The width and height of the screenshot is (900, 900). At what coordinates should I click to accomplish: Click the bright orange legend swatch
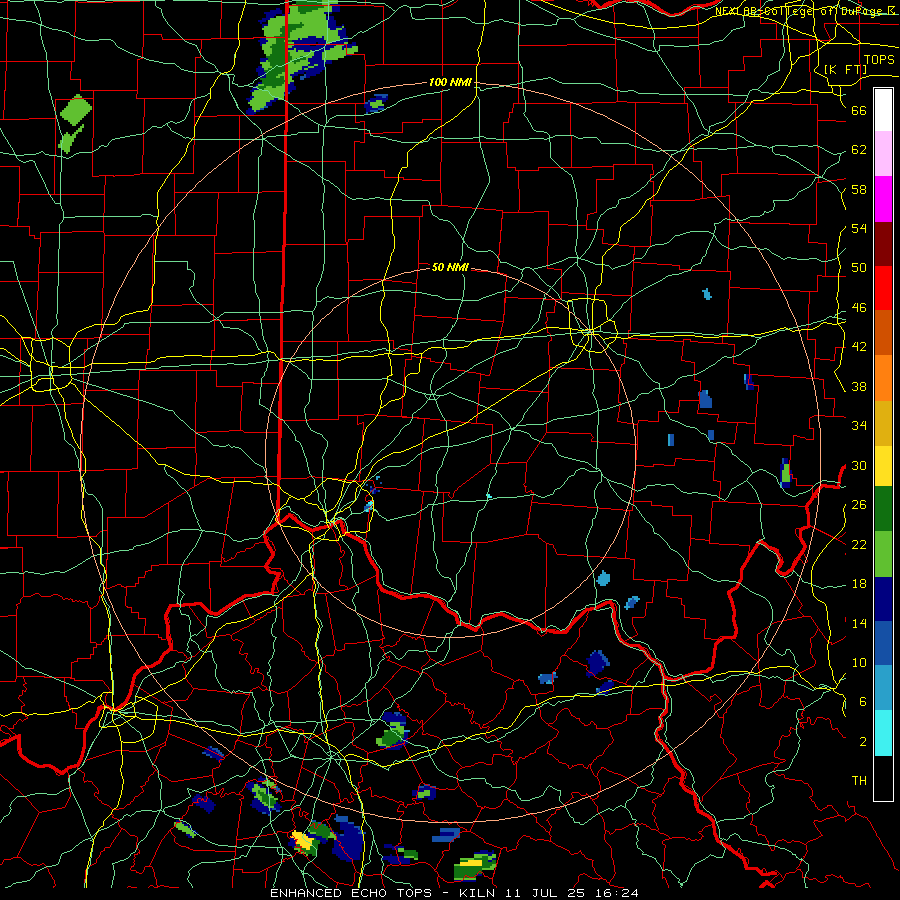pyautogui.click(x=883, y=378)
